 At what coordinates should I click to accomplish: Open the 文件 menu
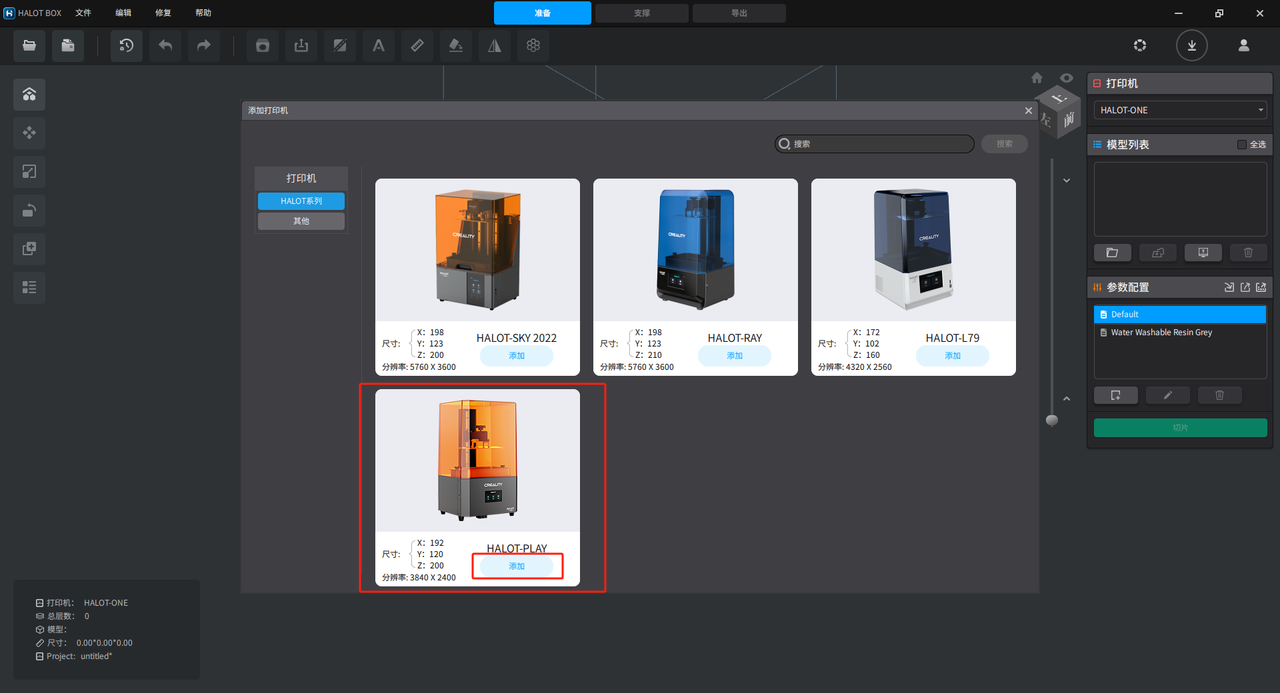[83, 13]
